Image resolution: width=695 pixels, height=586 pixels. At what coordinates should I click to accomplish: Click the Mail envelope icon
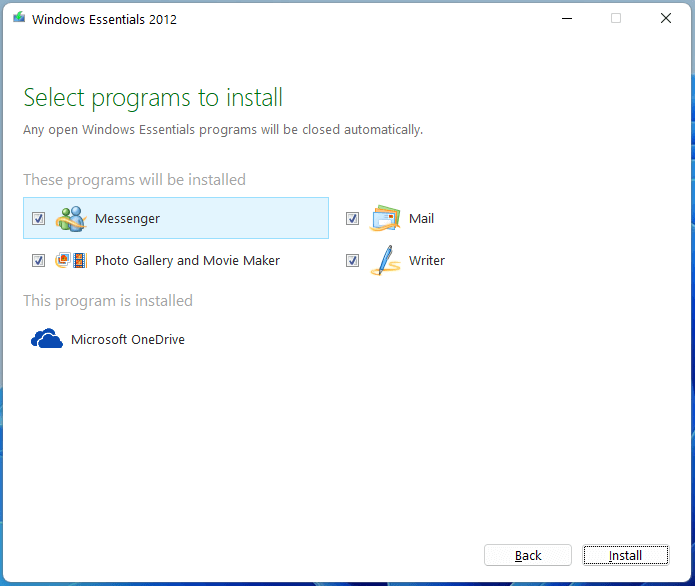pos(385,218)
